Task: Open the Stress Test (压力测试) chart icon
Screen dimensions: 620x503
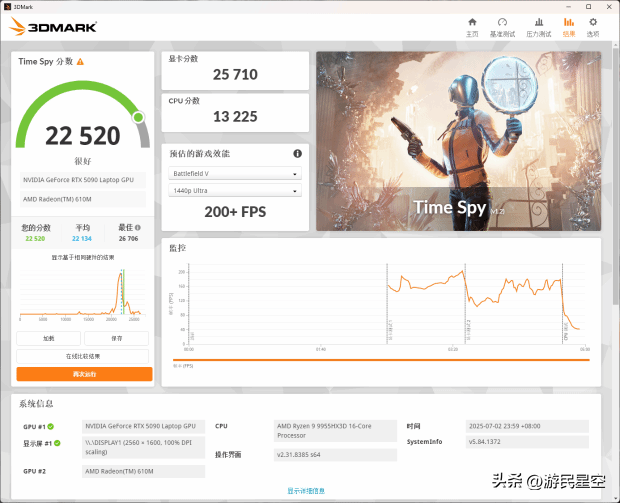Action: tap(539, 22)
